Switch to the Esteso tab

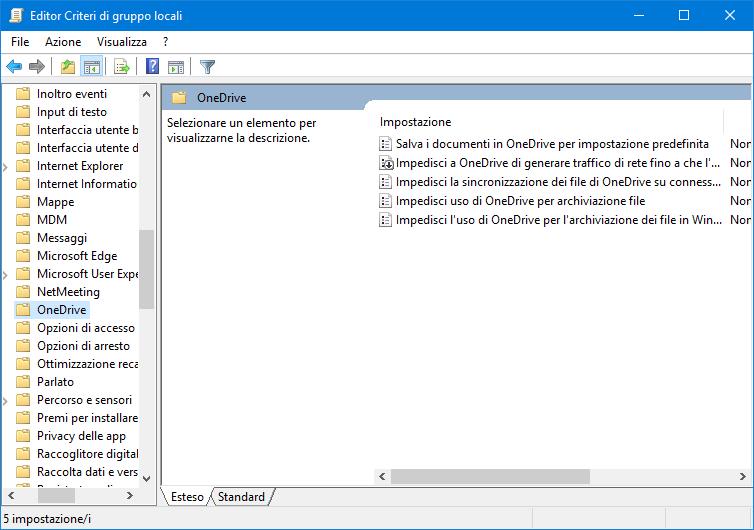point(187,497)
